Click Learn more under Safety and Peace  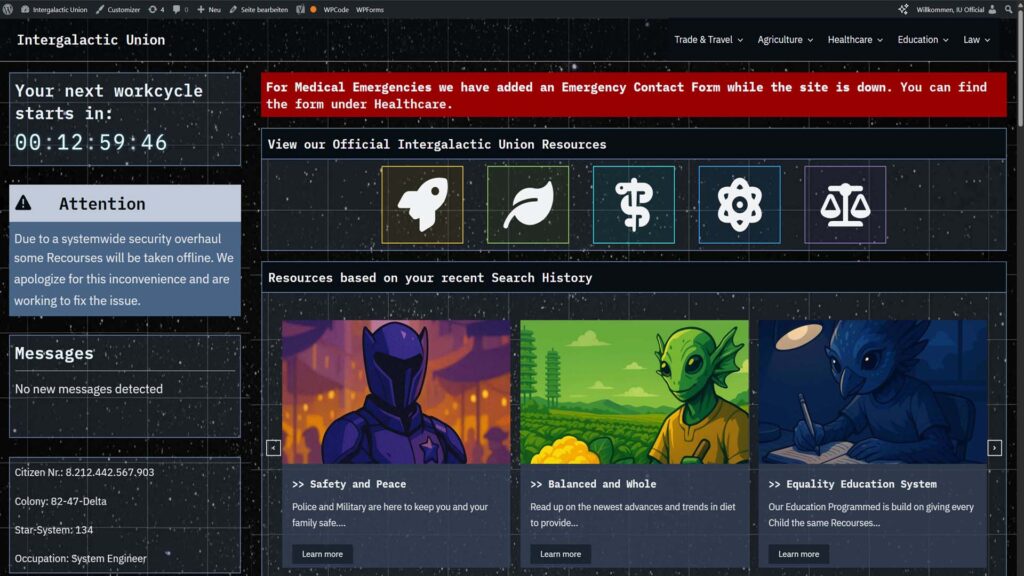click(322, 554)
